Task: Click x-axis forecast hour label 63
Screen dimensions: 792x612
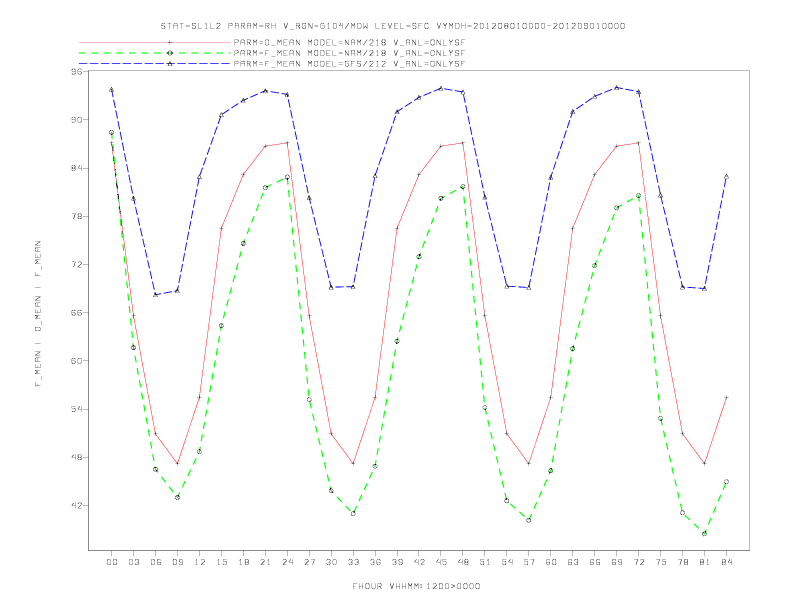Action: click(x=573, y=562)
